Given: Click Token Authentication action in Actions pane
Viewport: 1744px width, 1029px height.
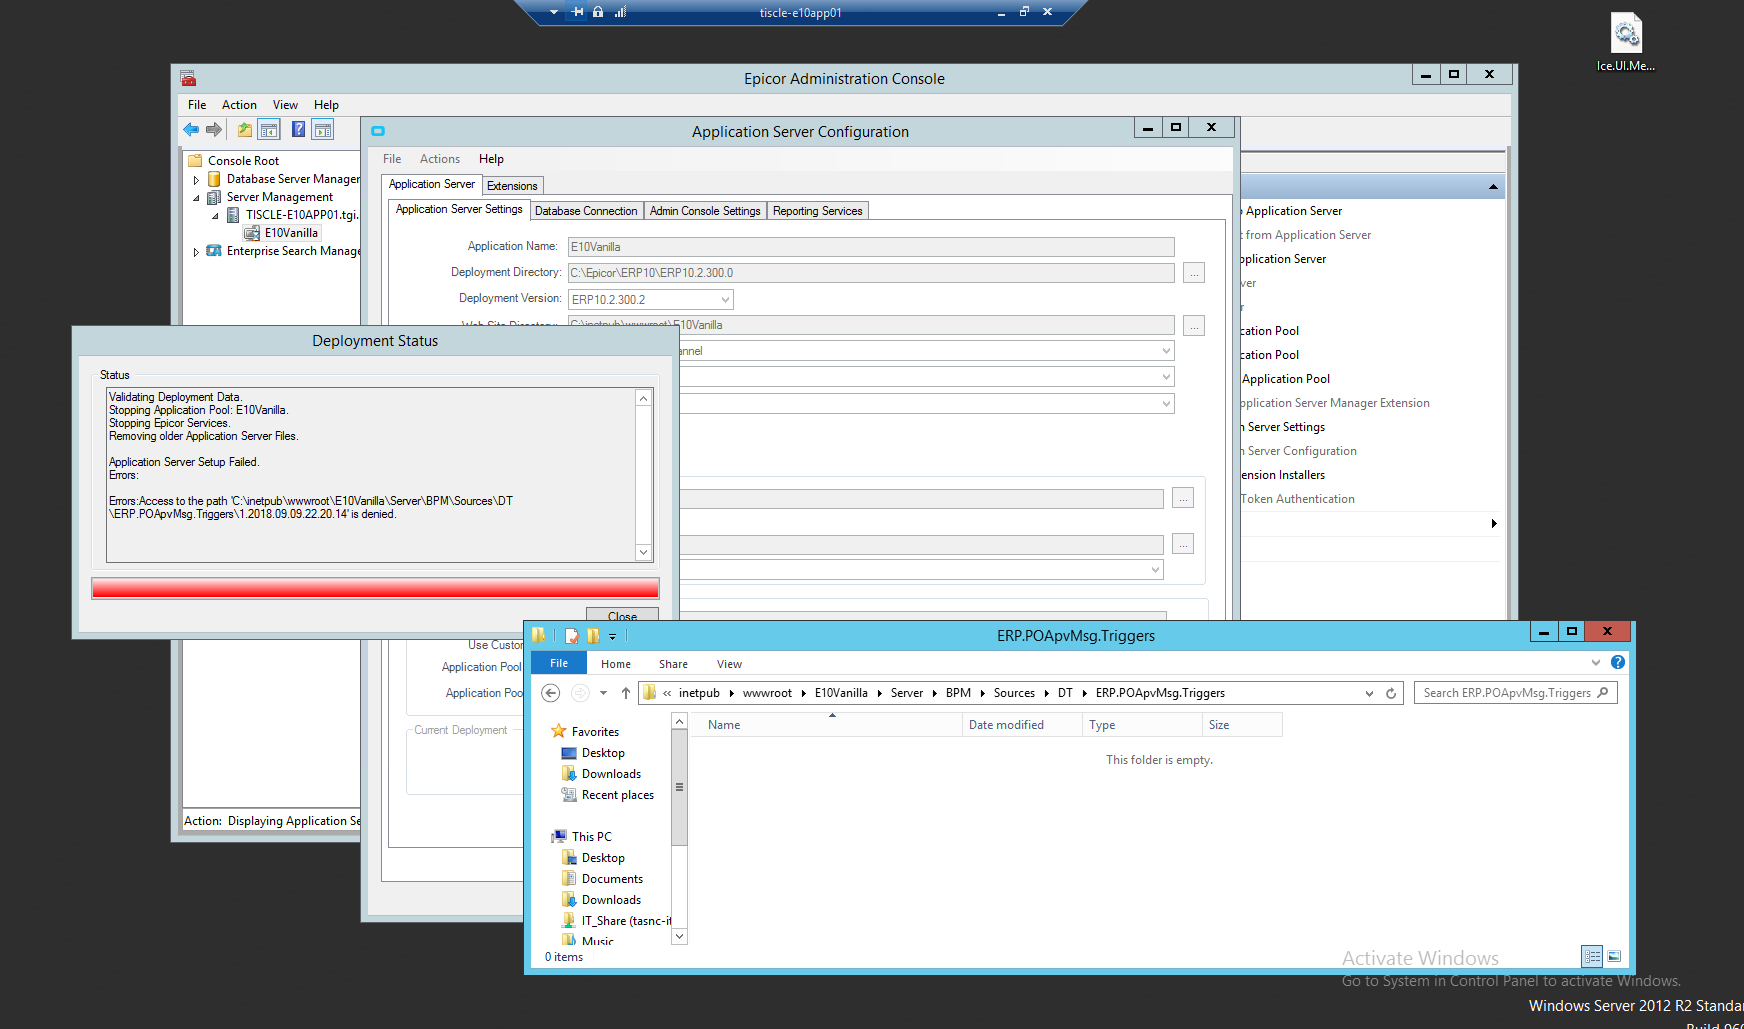Looking at the screenshot, I should pos(1298,499).
